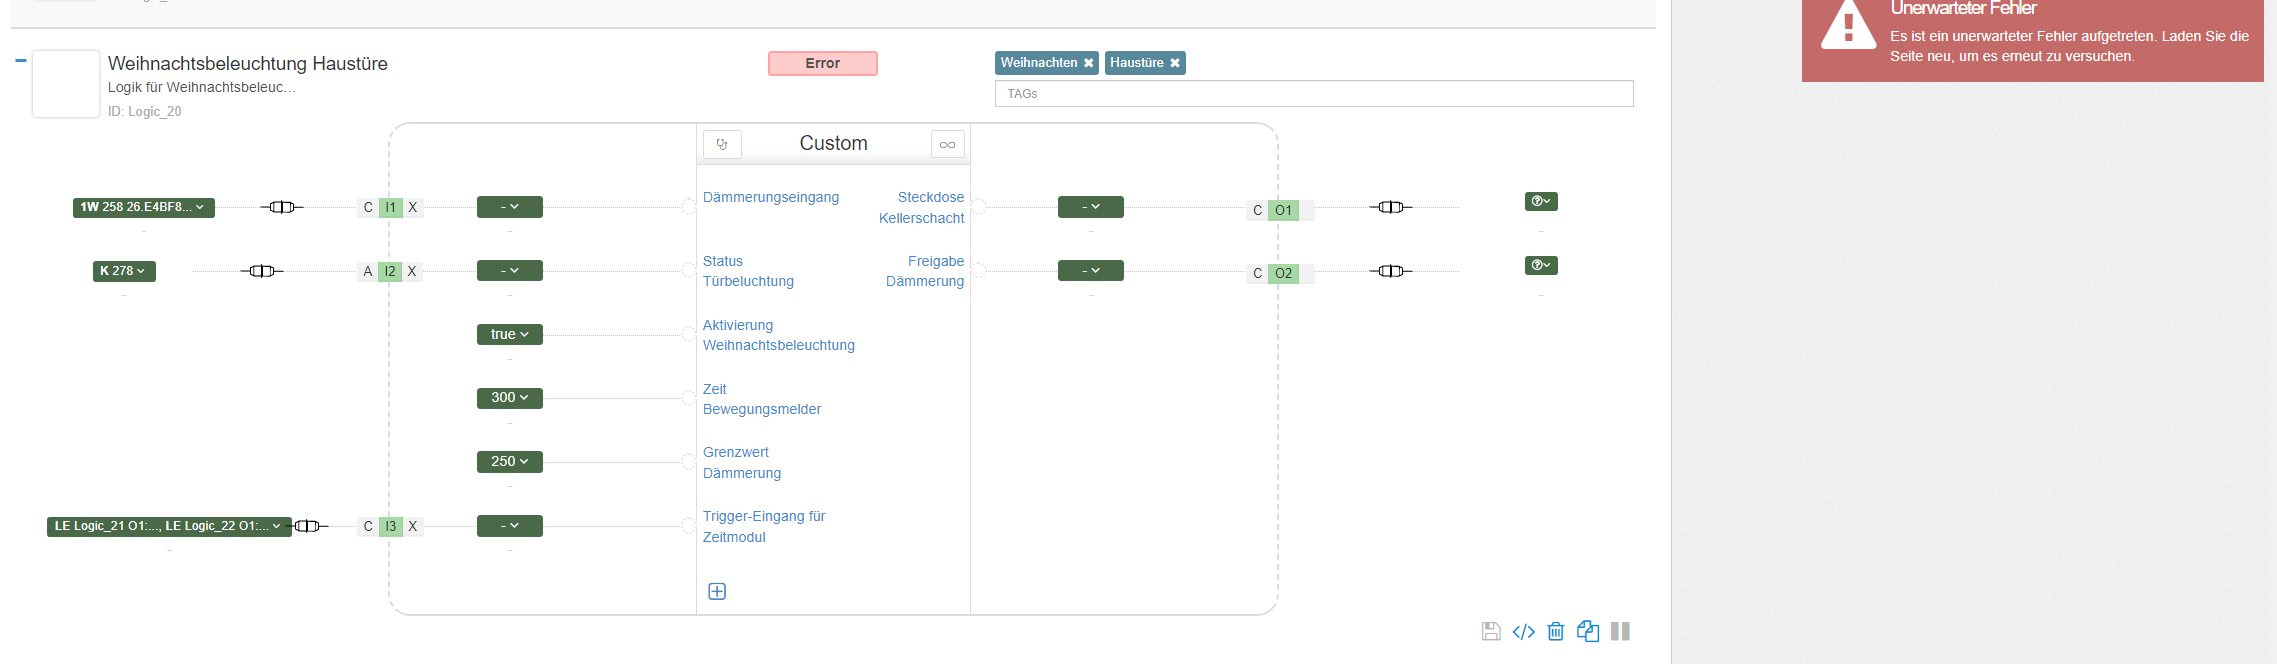Click the filter symbol on the I3 input line
The width and height of the screenshot is (2277, 664).
(308, 526)
